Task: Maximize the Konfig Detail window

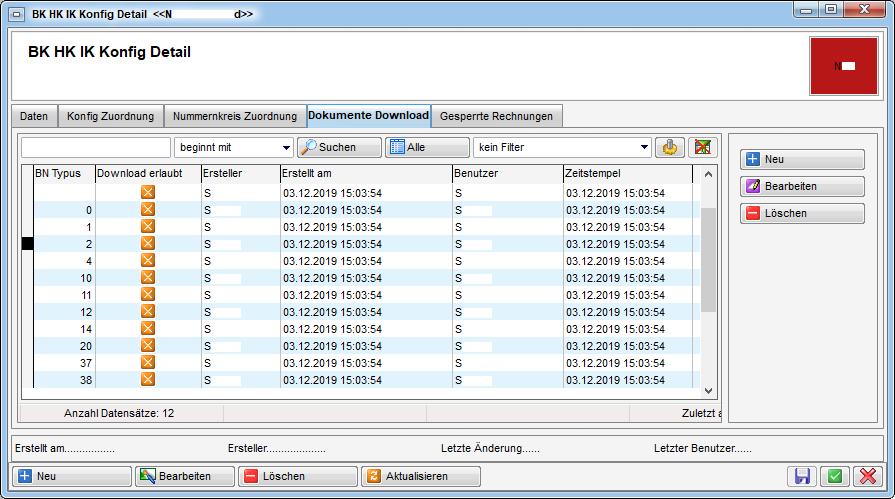Action: coord(831,10)
